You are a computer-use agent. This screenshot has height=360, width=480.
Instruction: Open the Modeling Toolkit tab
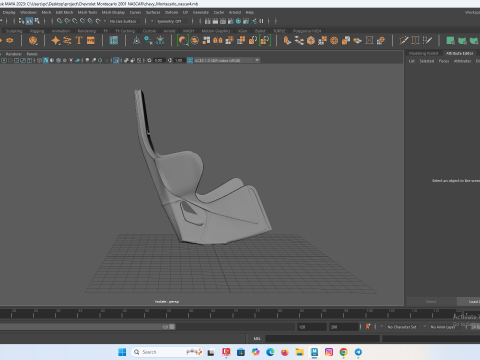[x=423, y=53]
